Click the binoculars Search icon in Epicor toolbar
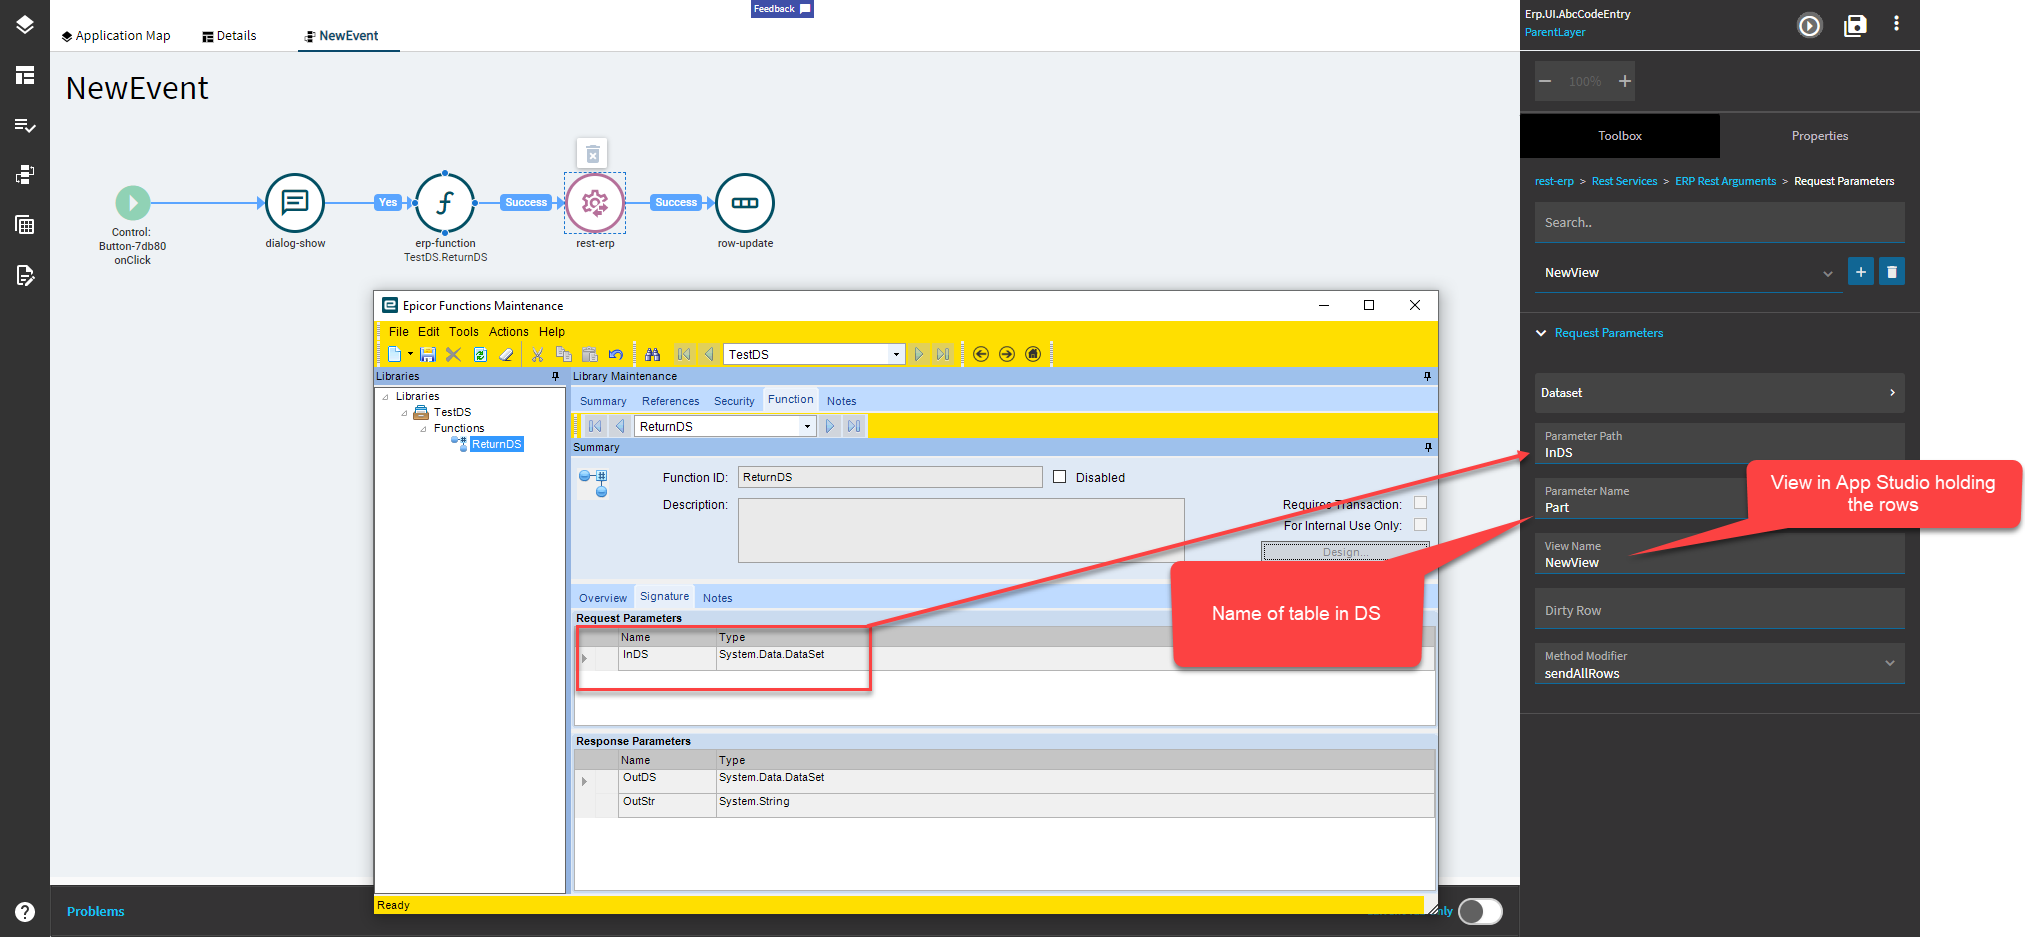Viewport: 2025px width, 937px height. 653,354
